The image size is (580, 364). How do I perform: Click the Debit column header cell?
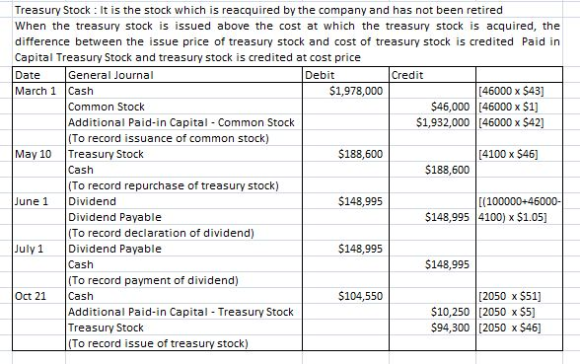(345, 75)
